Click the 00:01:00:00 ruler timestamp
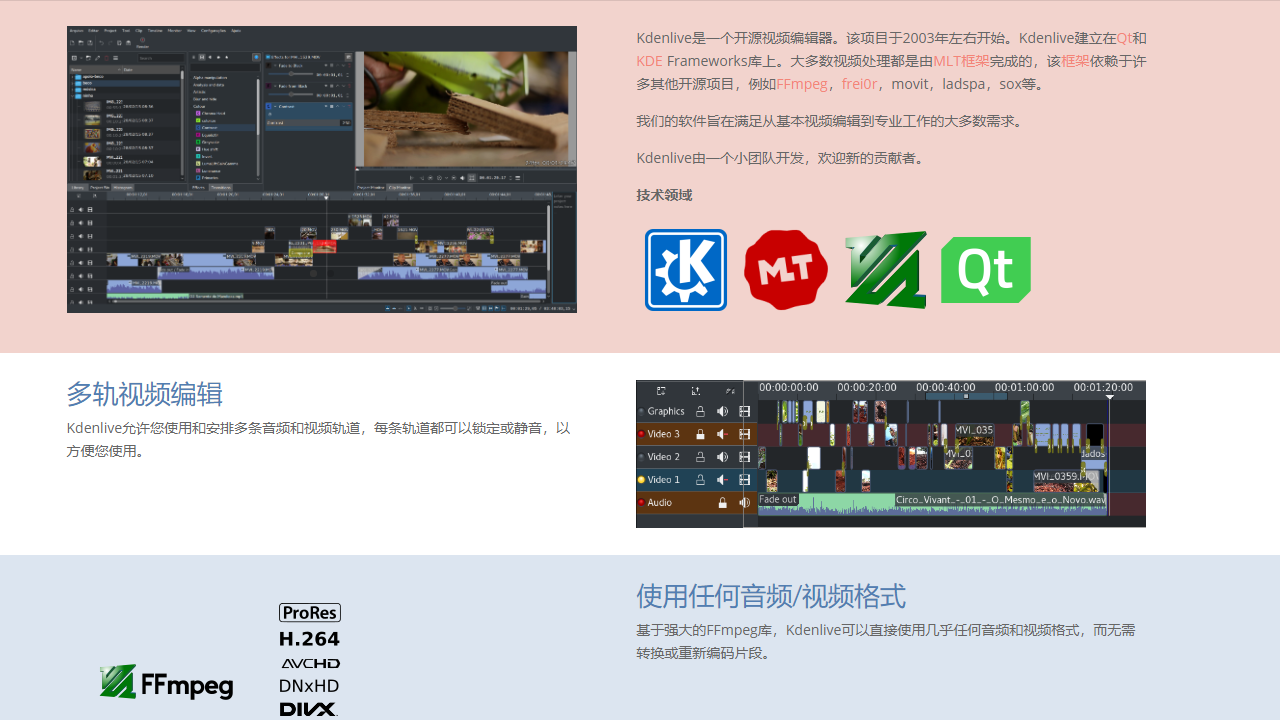 pos(1025,387)
